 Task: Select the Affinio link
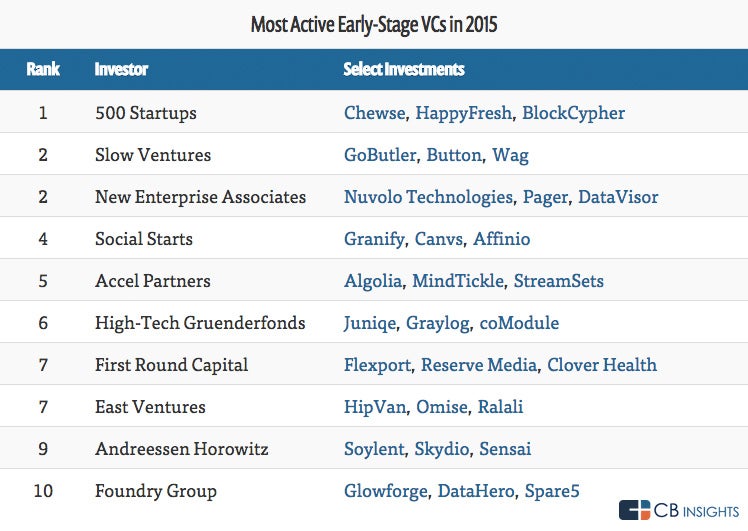[x=502, y=239]
